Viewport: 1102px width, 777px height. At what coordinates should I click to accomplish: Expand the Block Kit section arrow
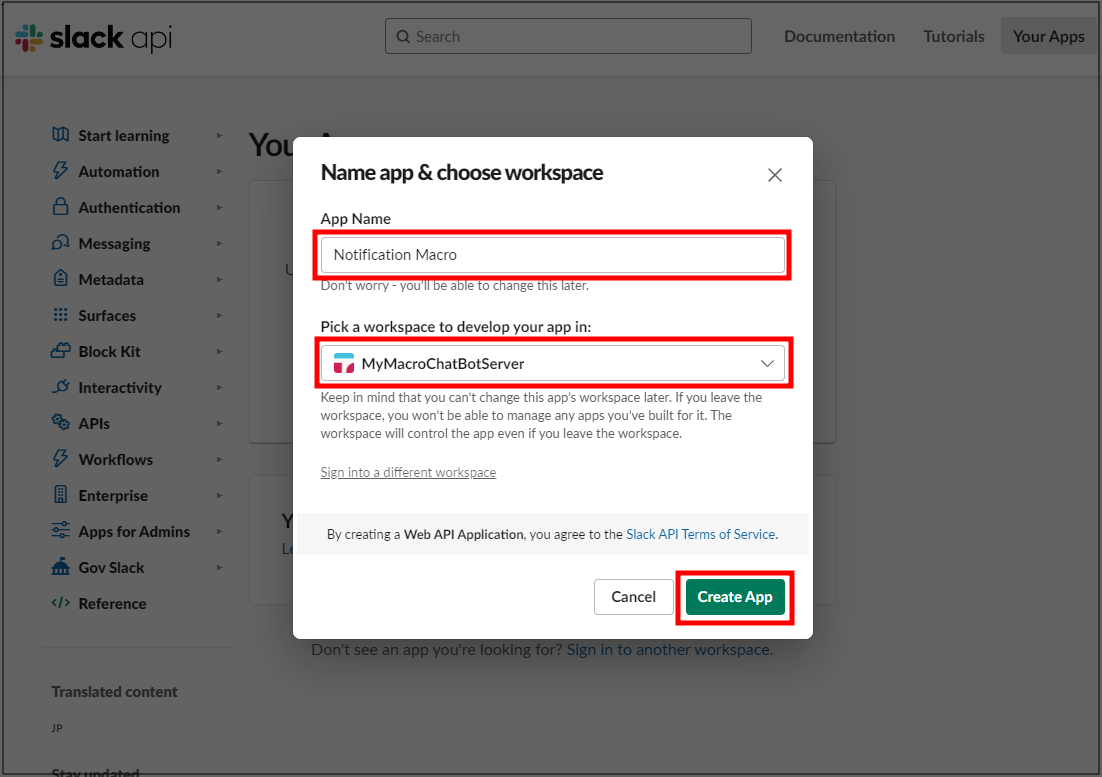coord(219,351)
